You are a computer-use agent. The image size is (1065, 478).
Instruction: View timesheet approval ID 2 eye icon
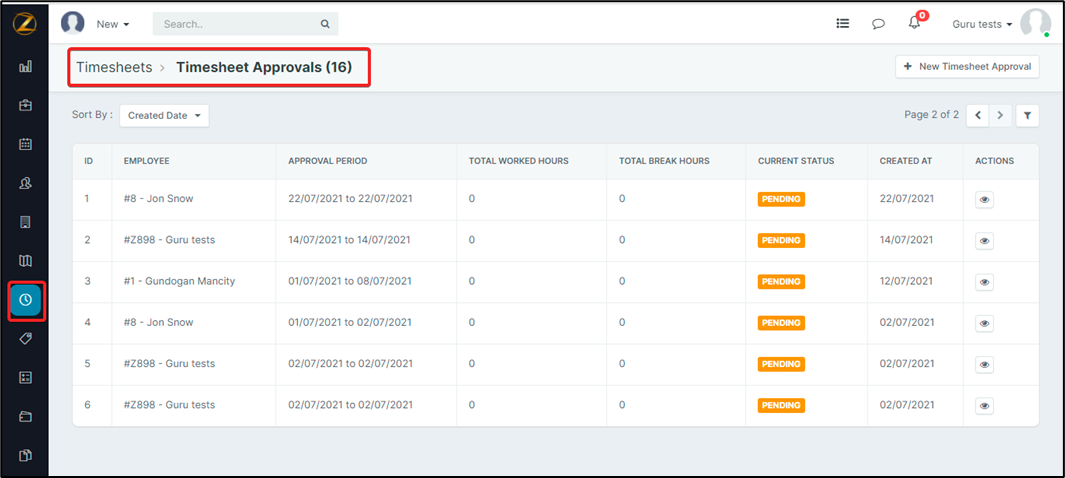[x=984, y=241]
